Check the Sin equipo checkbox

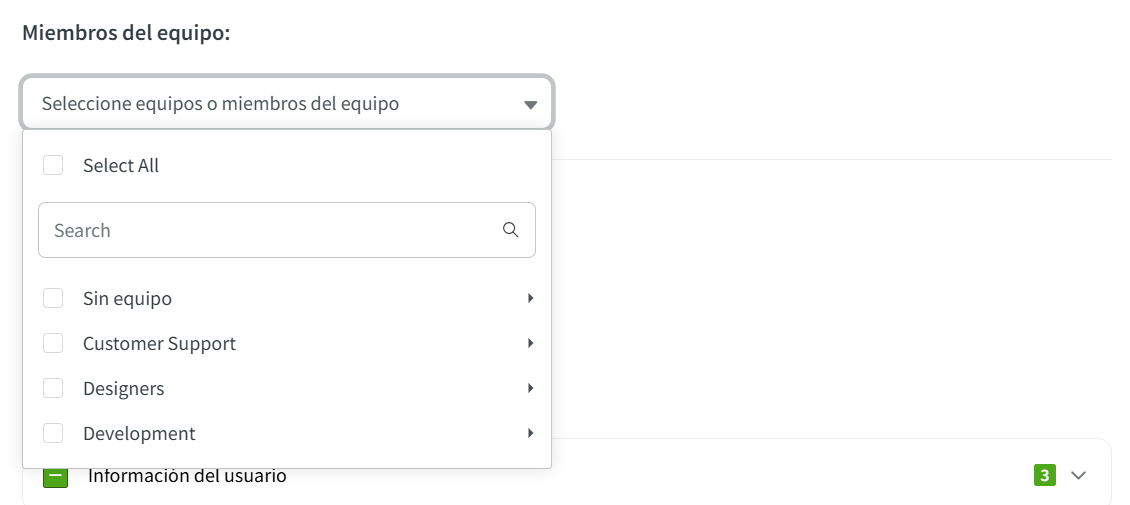tap(53, 299)
